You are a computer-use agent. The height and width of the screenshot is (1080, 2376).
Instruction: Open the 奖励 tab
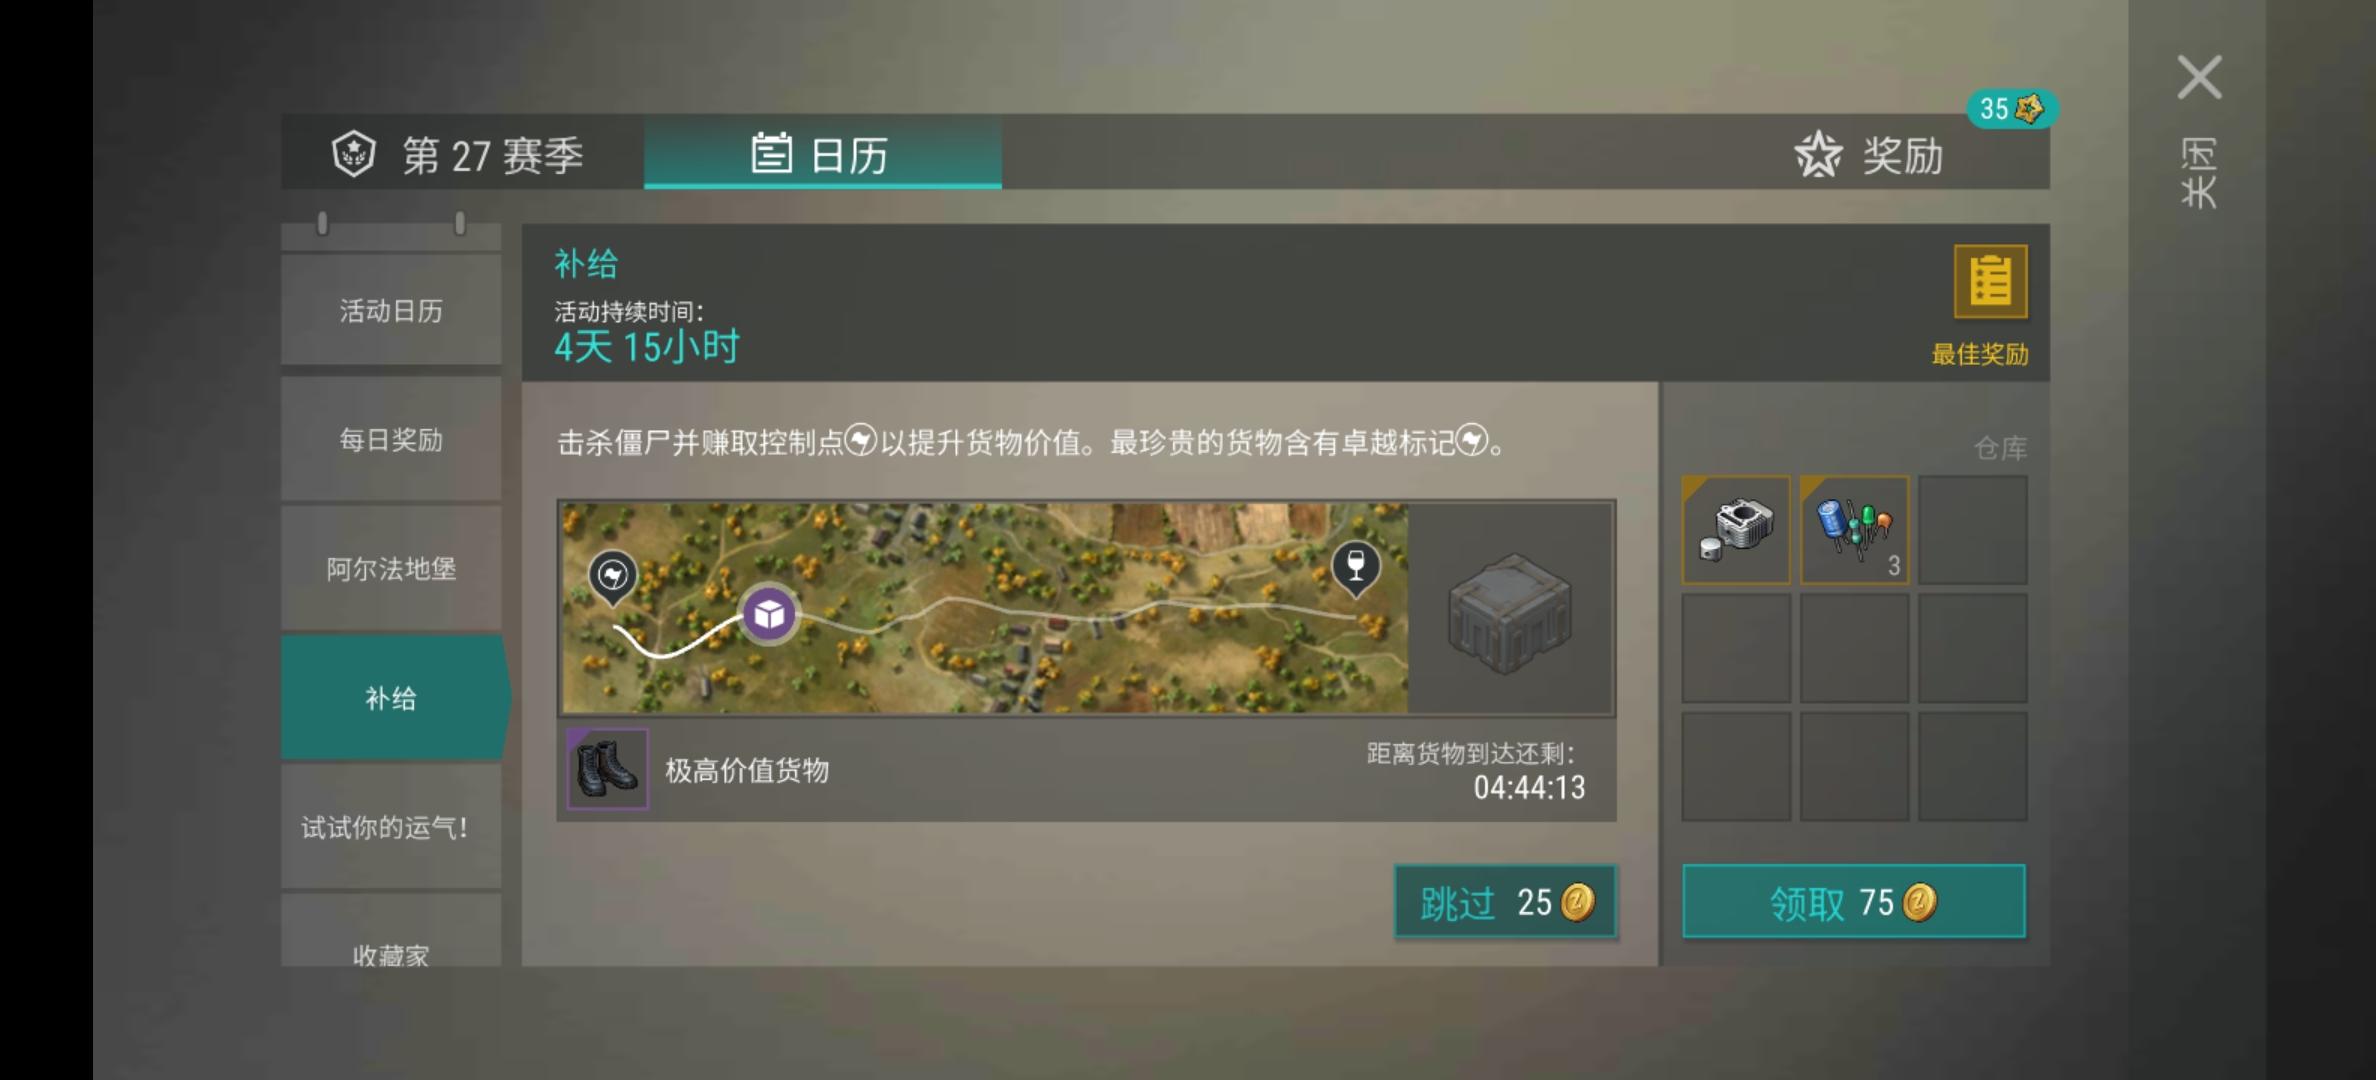(1869, 156)
